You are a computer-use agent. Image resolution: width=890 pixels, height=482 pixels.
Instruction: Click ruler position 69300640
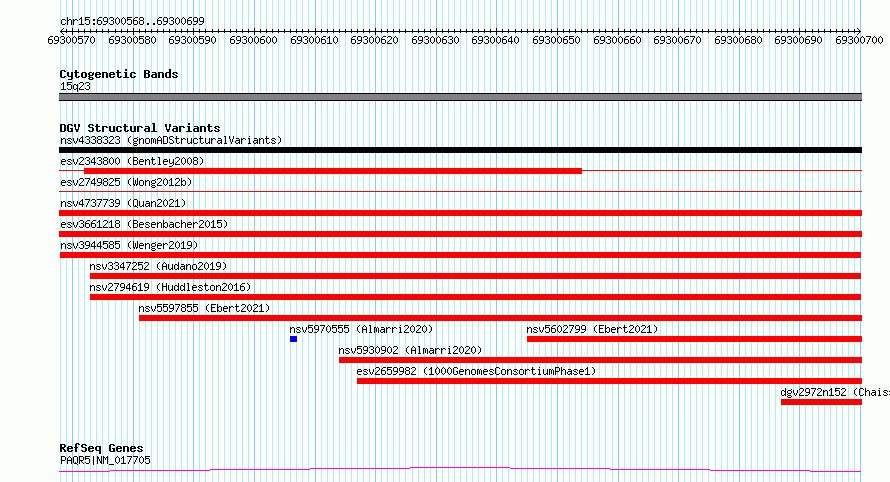click(x=496, y=40)
